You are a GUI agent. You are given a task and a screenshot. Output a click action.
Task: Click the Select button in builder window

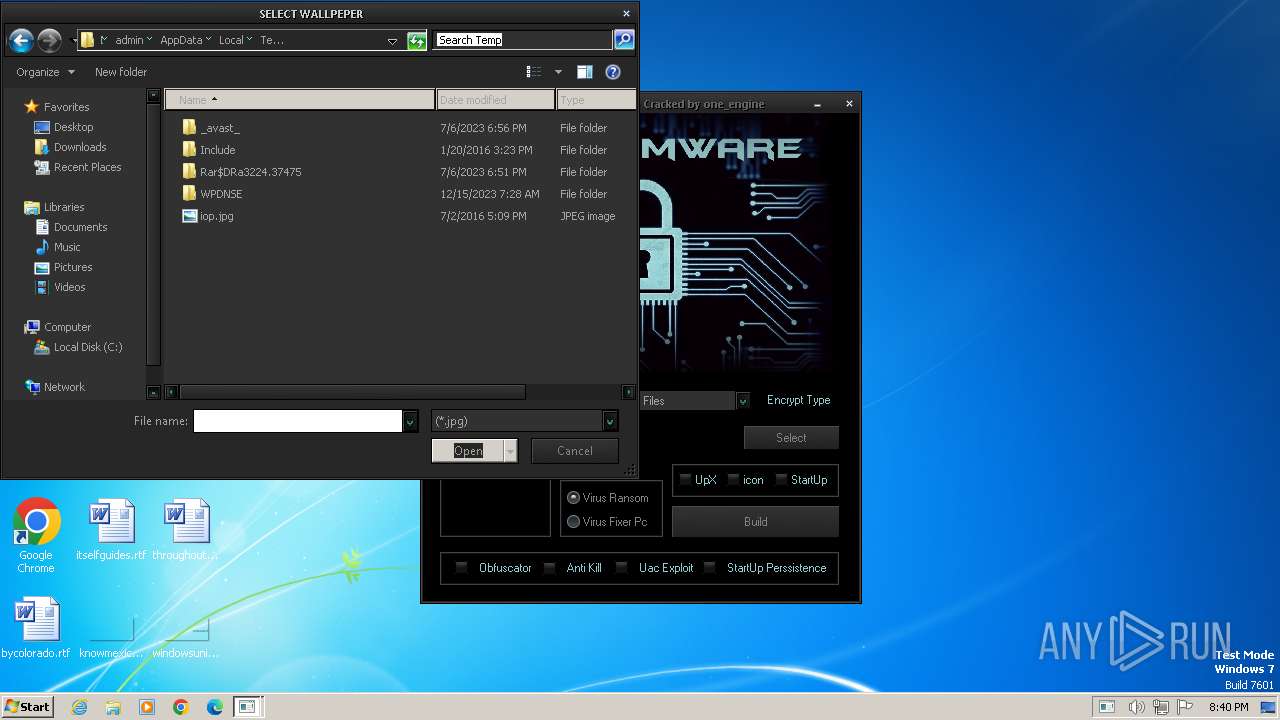click(791, 438)
